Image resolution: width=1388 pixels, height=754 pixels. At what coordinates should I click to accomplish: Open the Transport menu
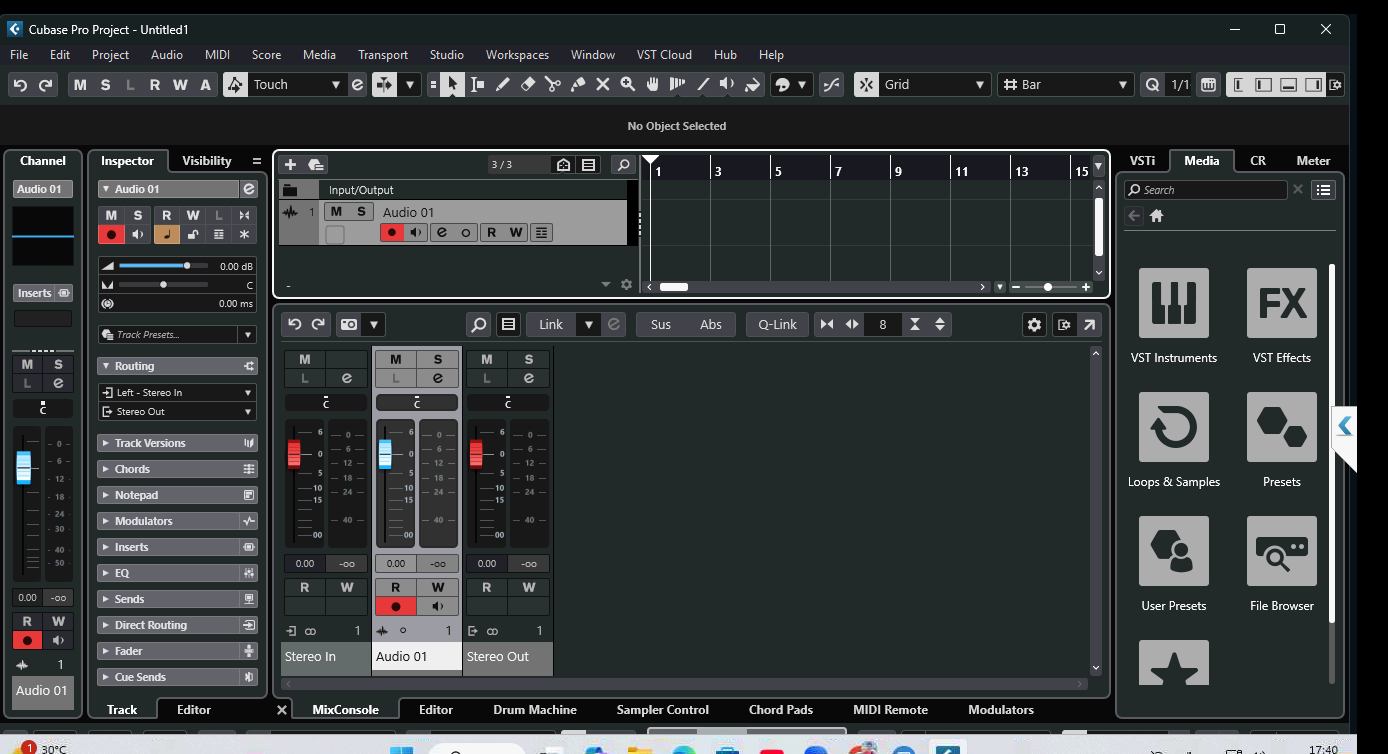tap(383, 55)
